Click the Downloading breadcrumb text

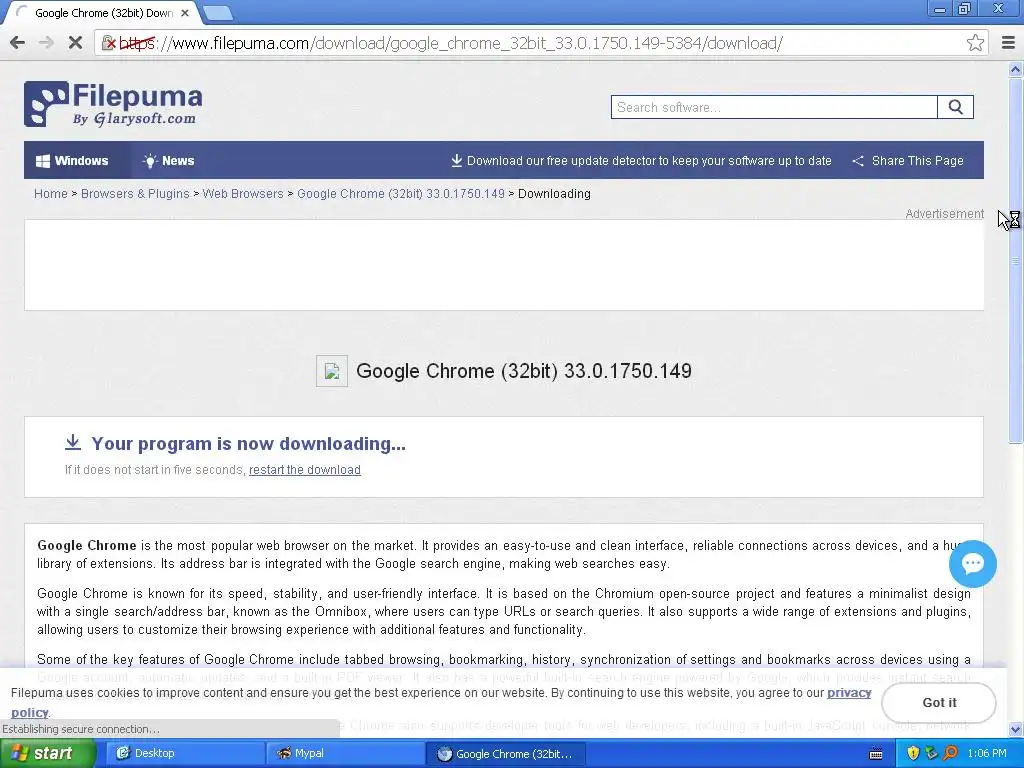click(554, 194)
